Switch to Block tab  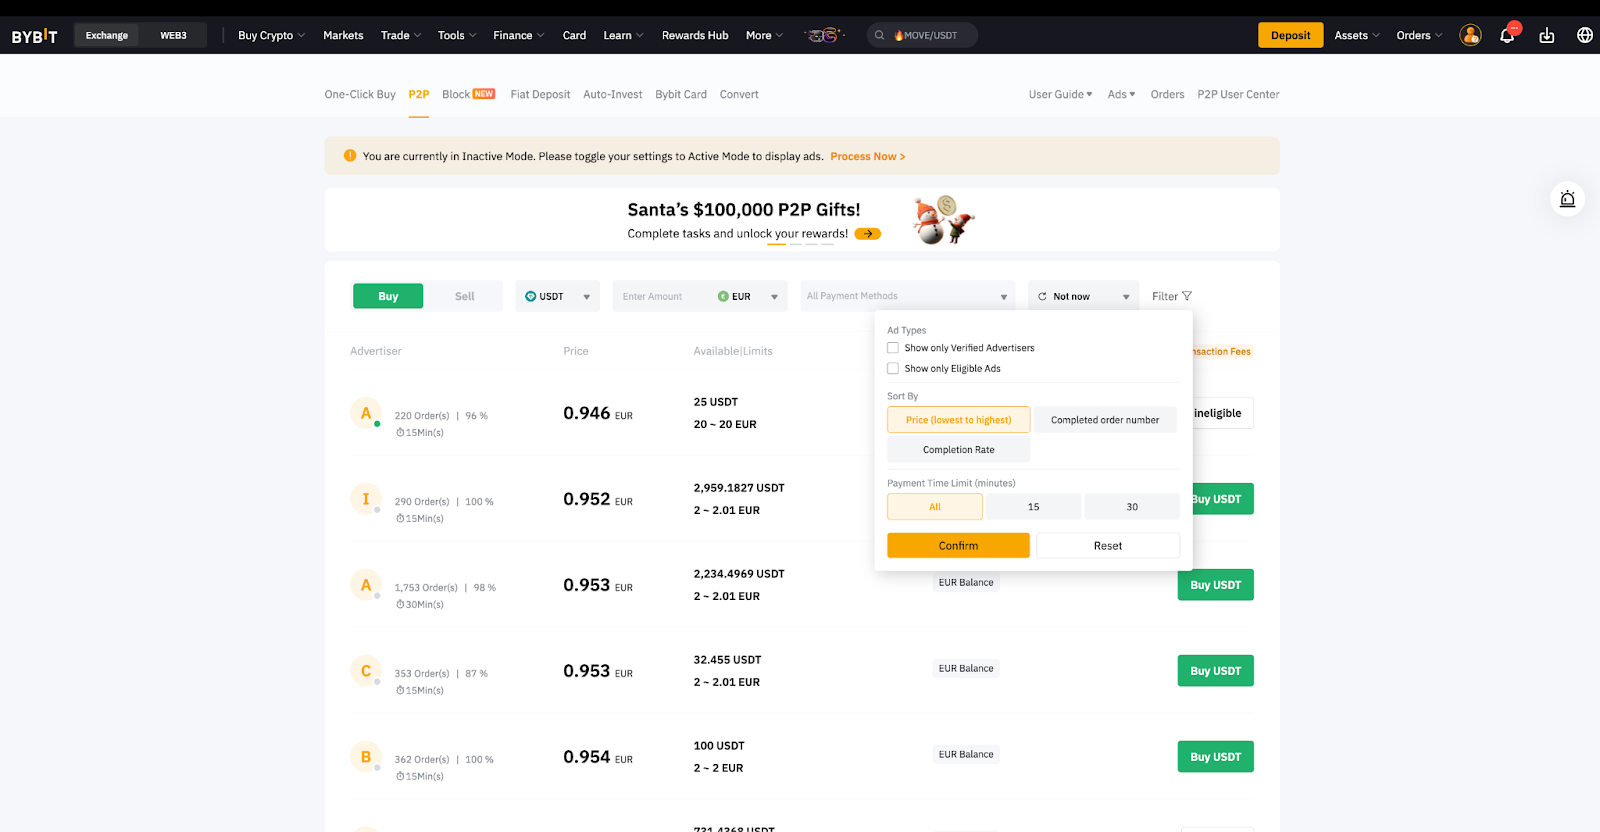(x=468, y=94)
